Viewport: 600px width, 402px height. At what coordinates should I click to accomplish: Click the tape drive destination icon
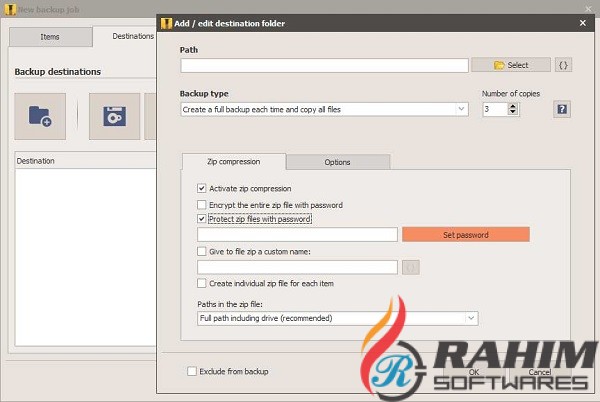114,116
